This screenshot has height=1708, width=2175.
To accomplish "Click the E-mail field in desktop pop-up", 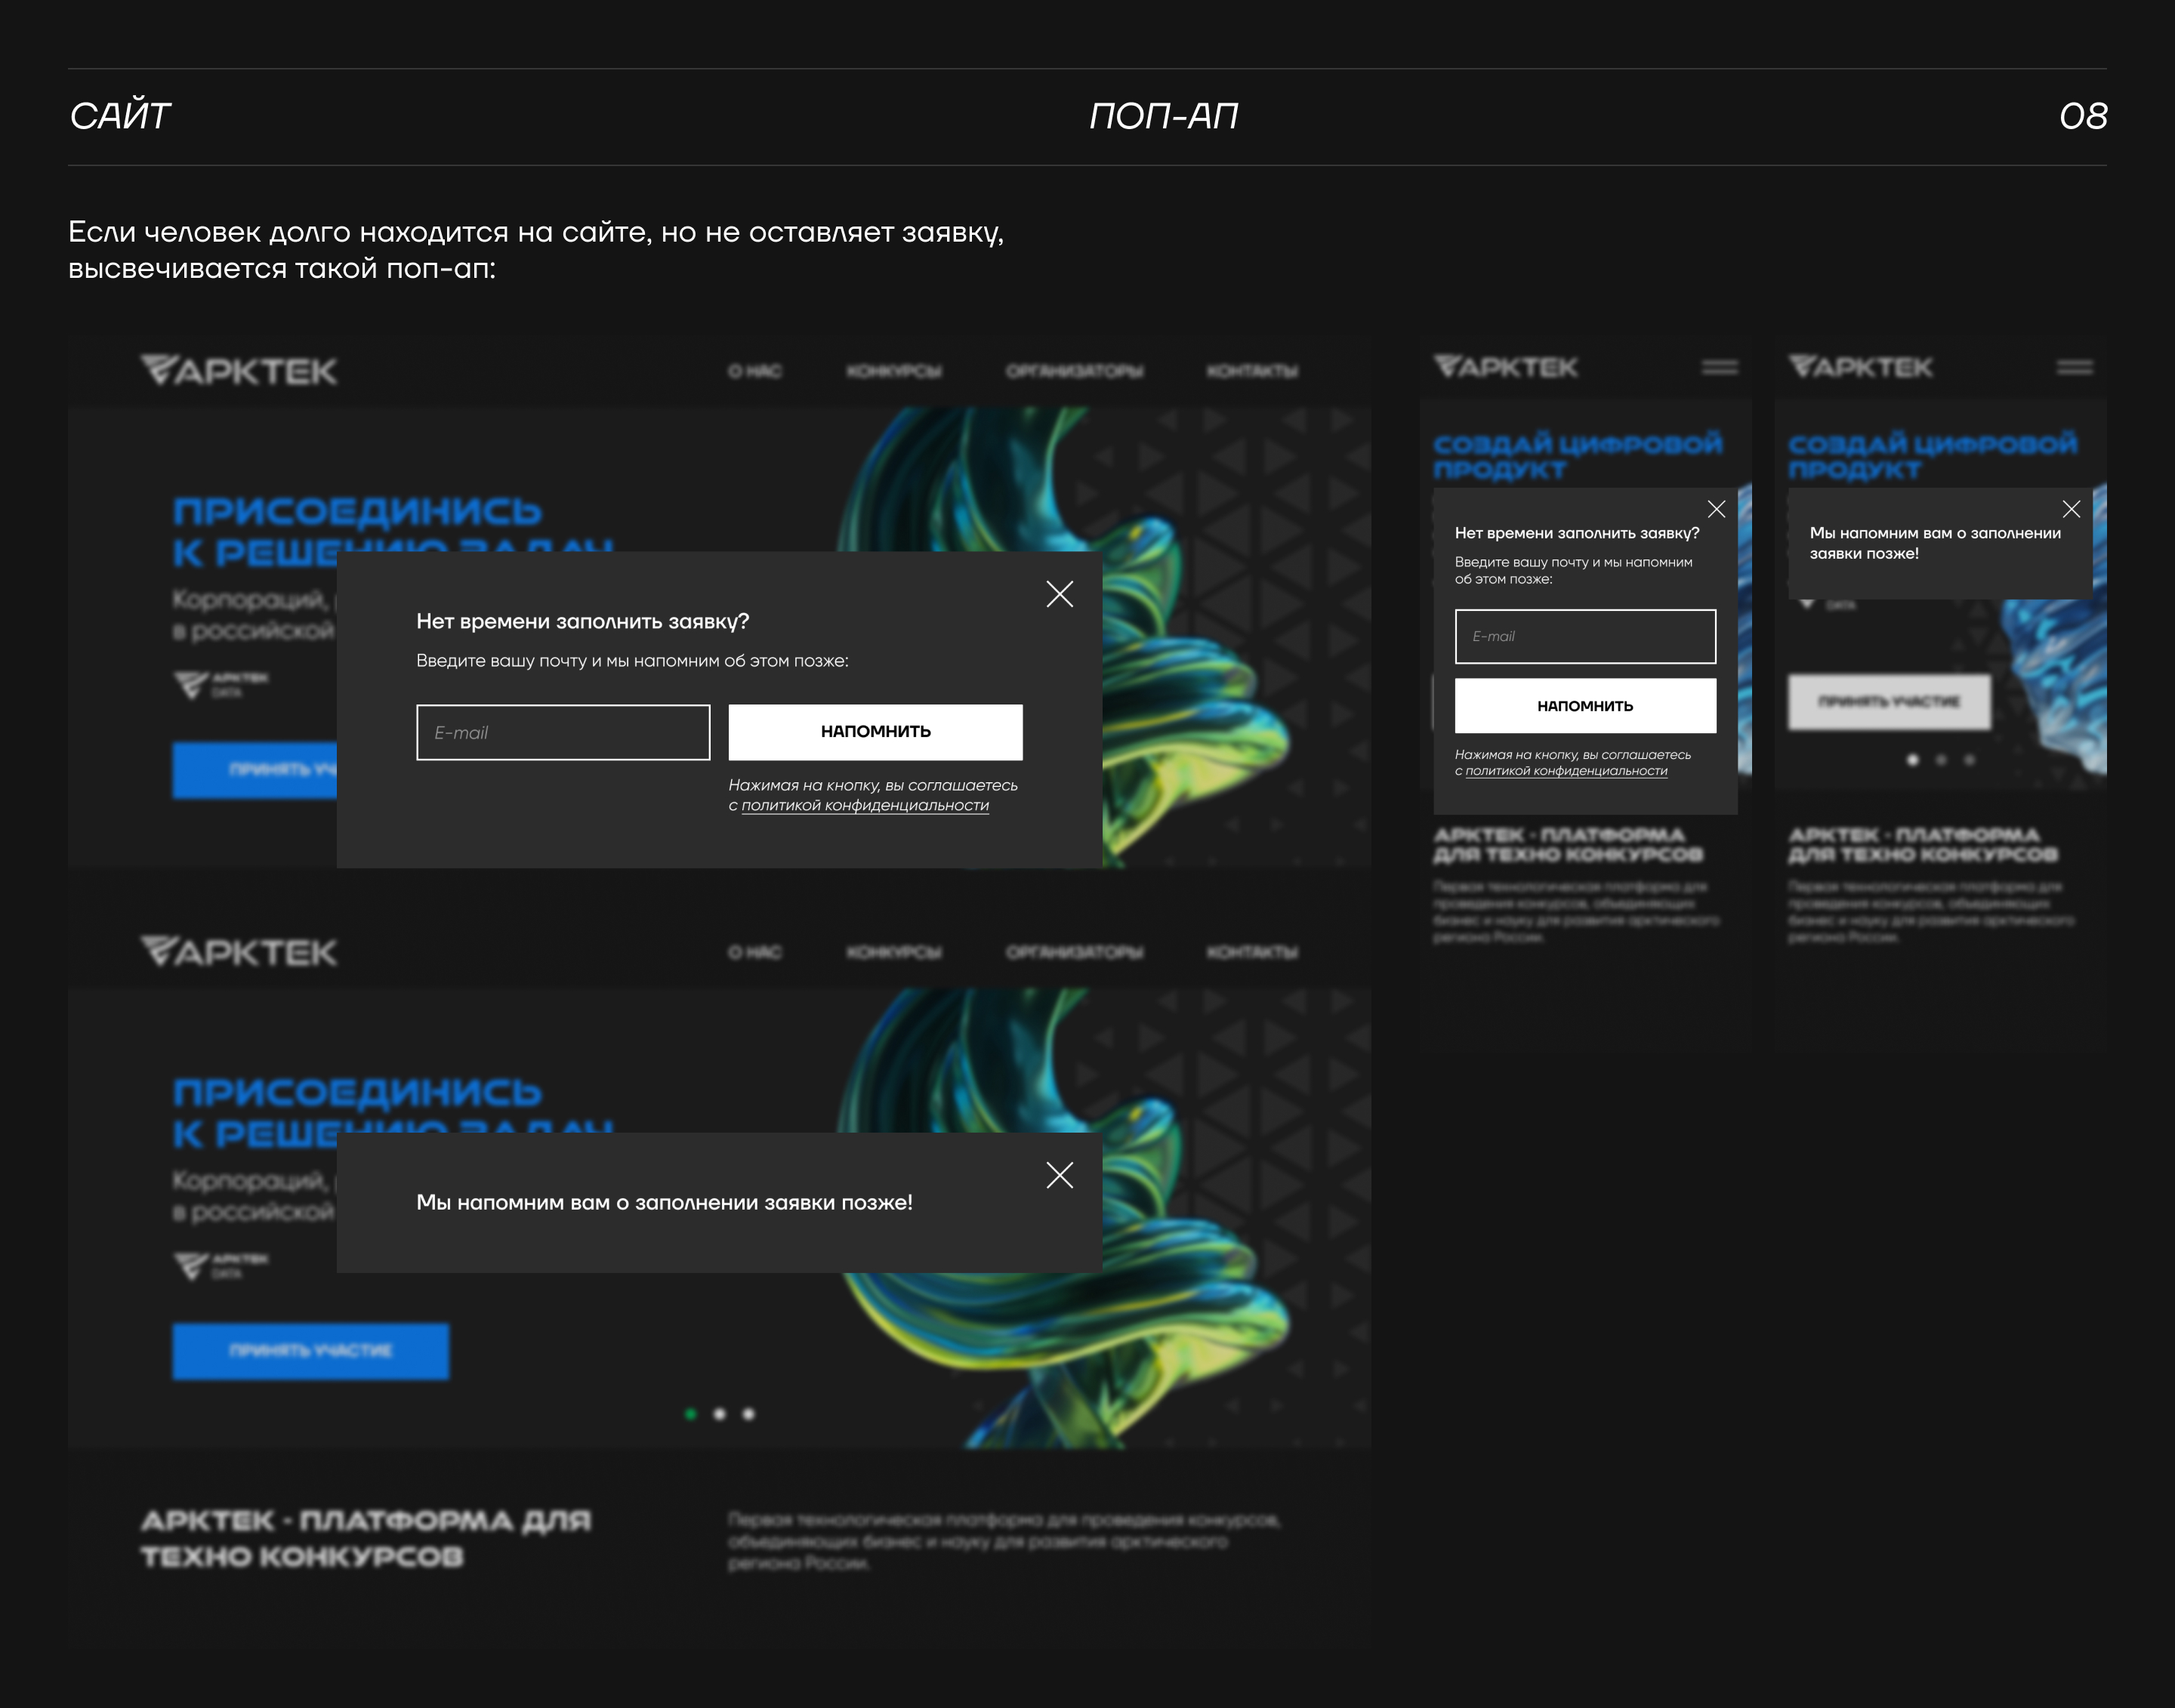I will click(563, 732).
